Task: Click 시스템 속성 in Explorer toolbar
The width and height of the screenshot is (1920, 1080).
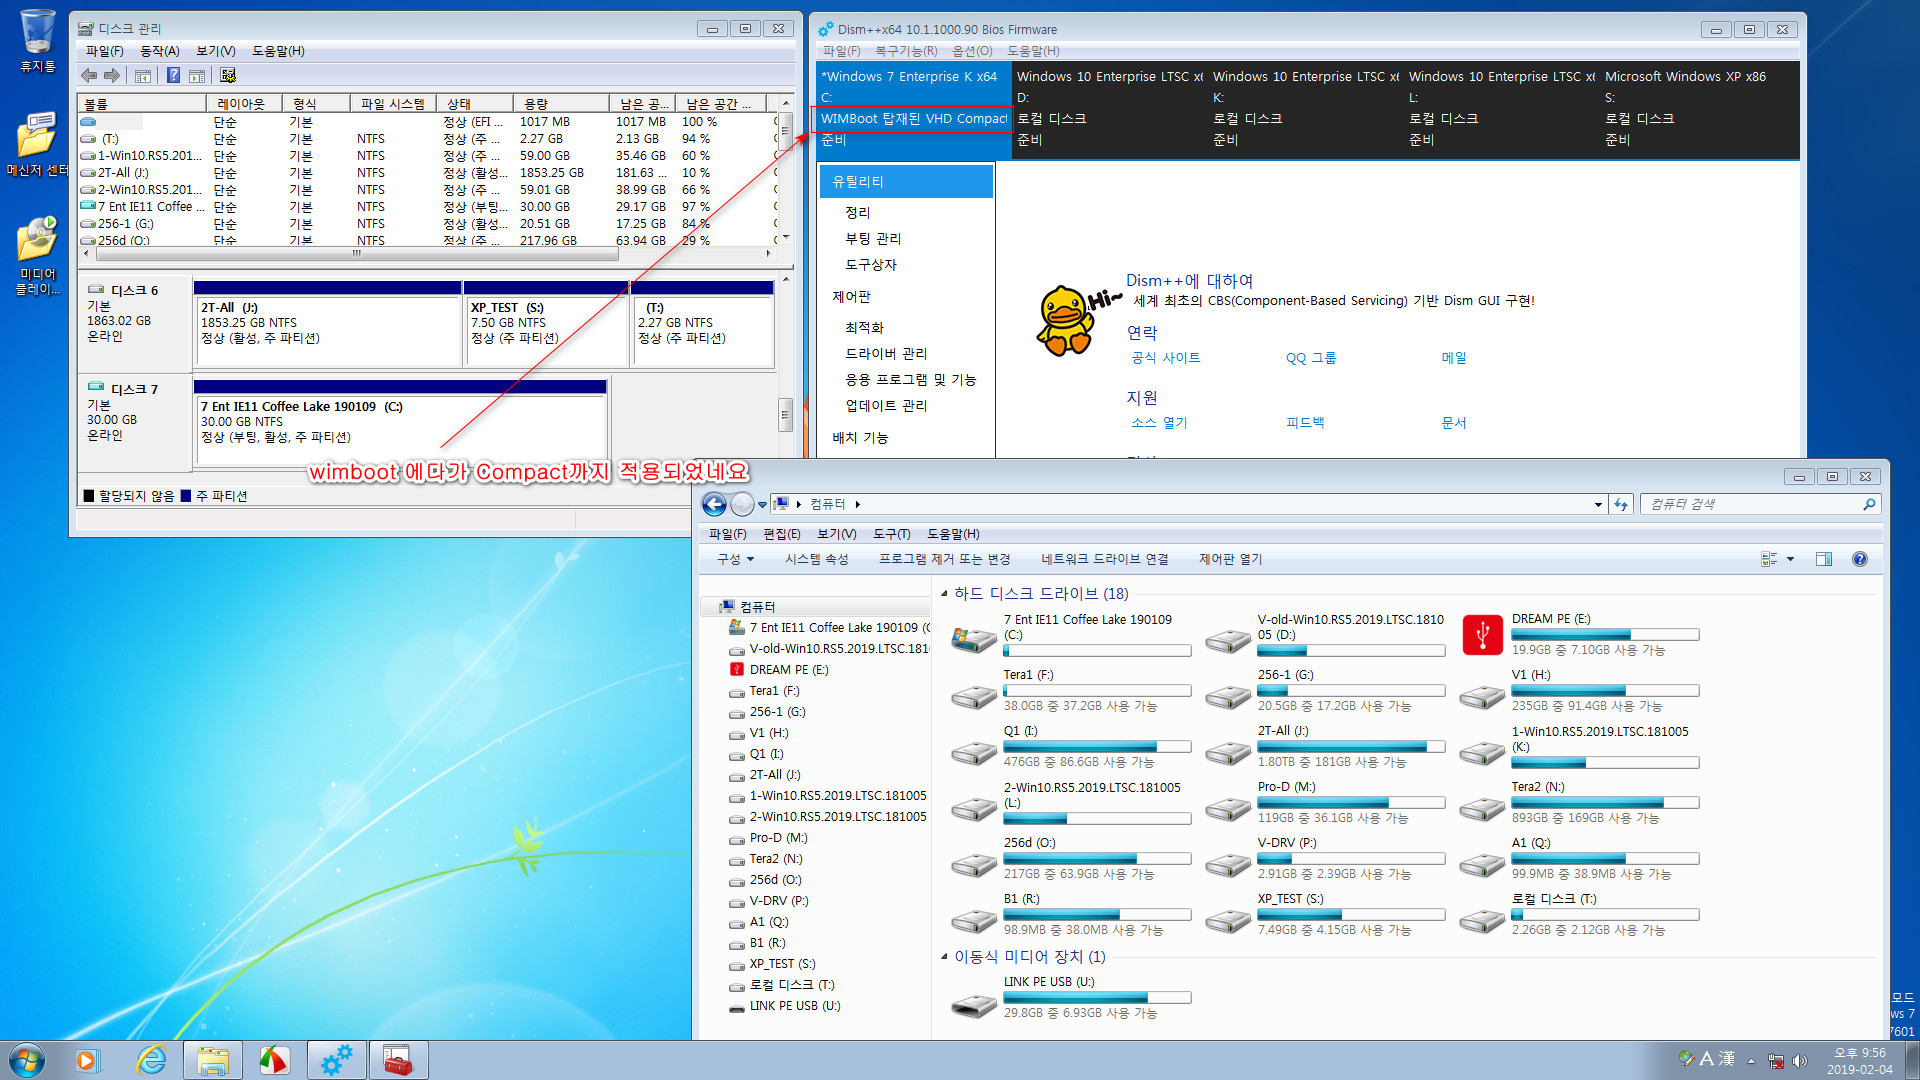Action: (x=816, y=559)
